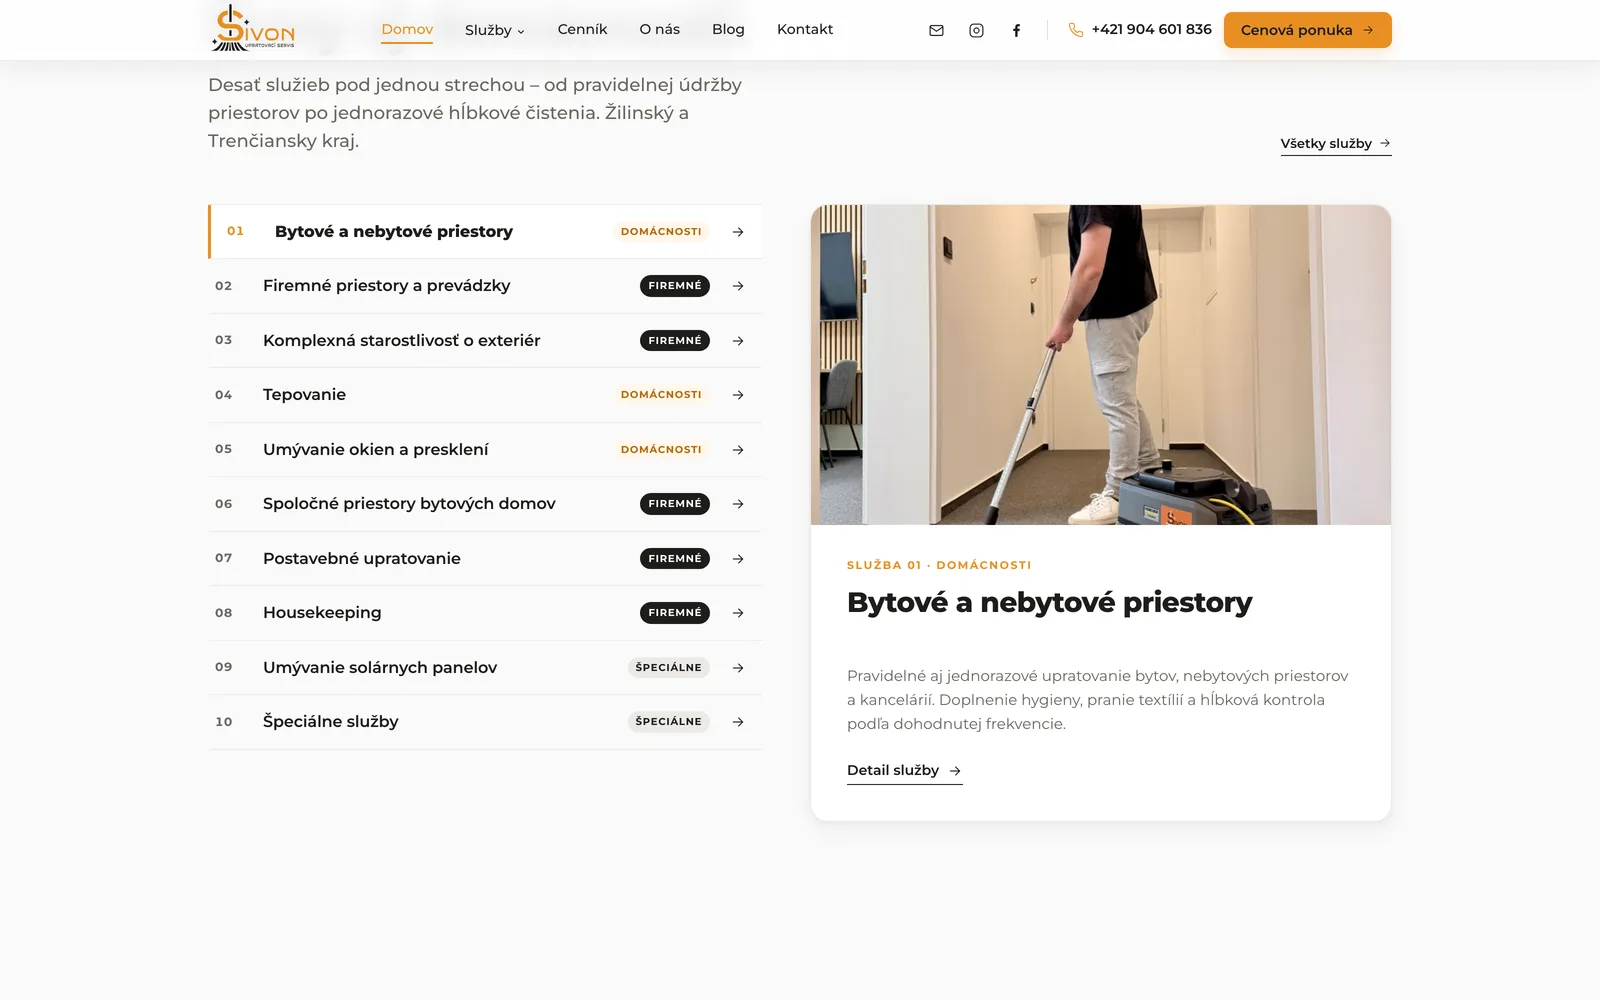
Task: Expand the Služby dropdown menu
Action: coord(494,30)
